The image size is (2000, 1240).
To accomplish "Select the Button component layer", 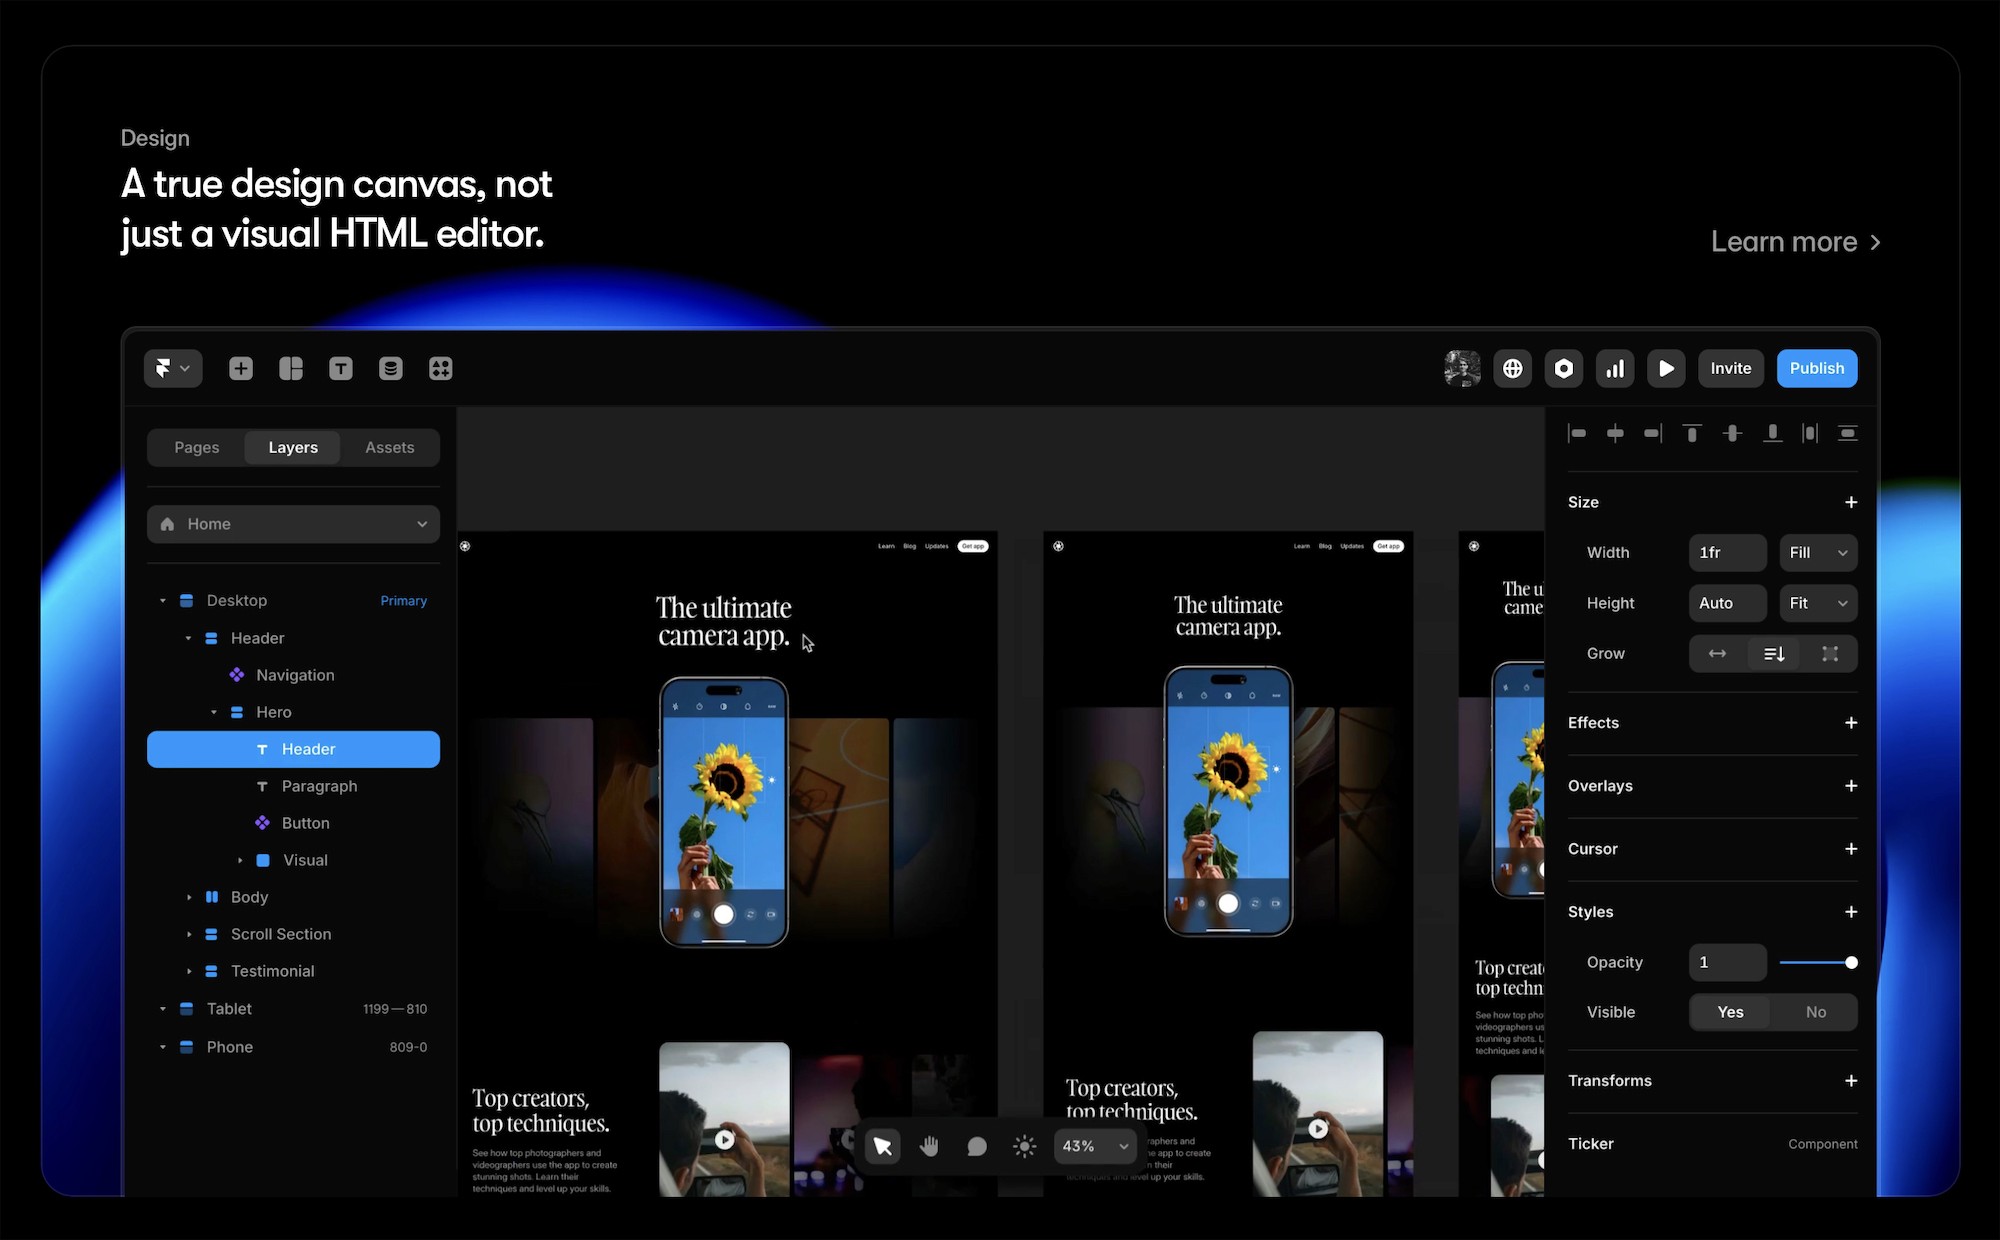I will [x=293, y=823].
